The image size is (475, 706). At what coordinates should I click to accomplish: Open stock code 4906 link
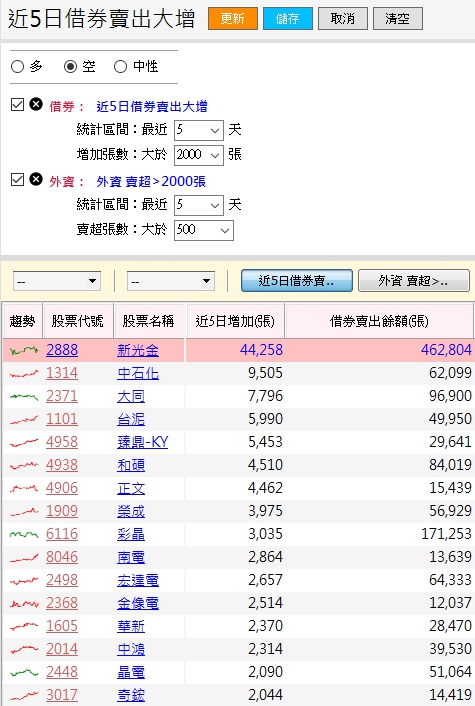tap(62, 488)
